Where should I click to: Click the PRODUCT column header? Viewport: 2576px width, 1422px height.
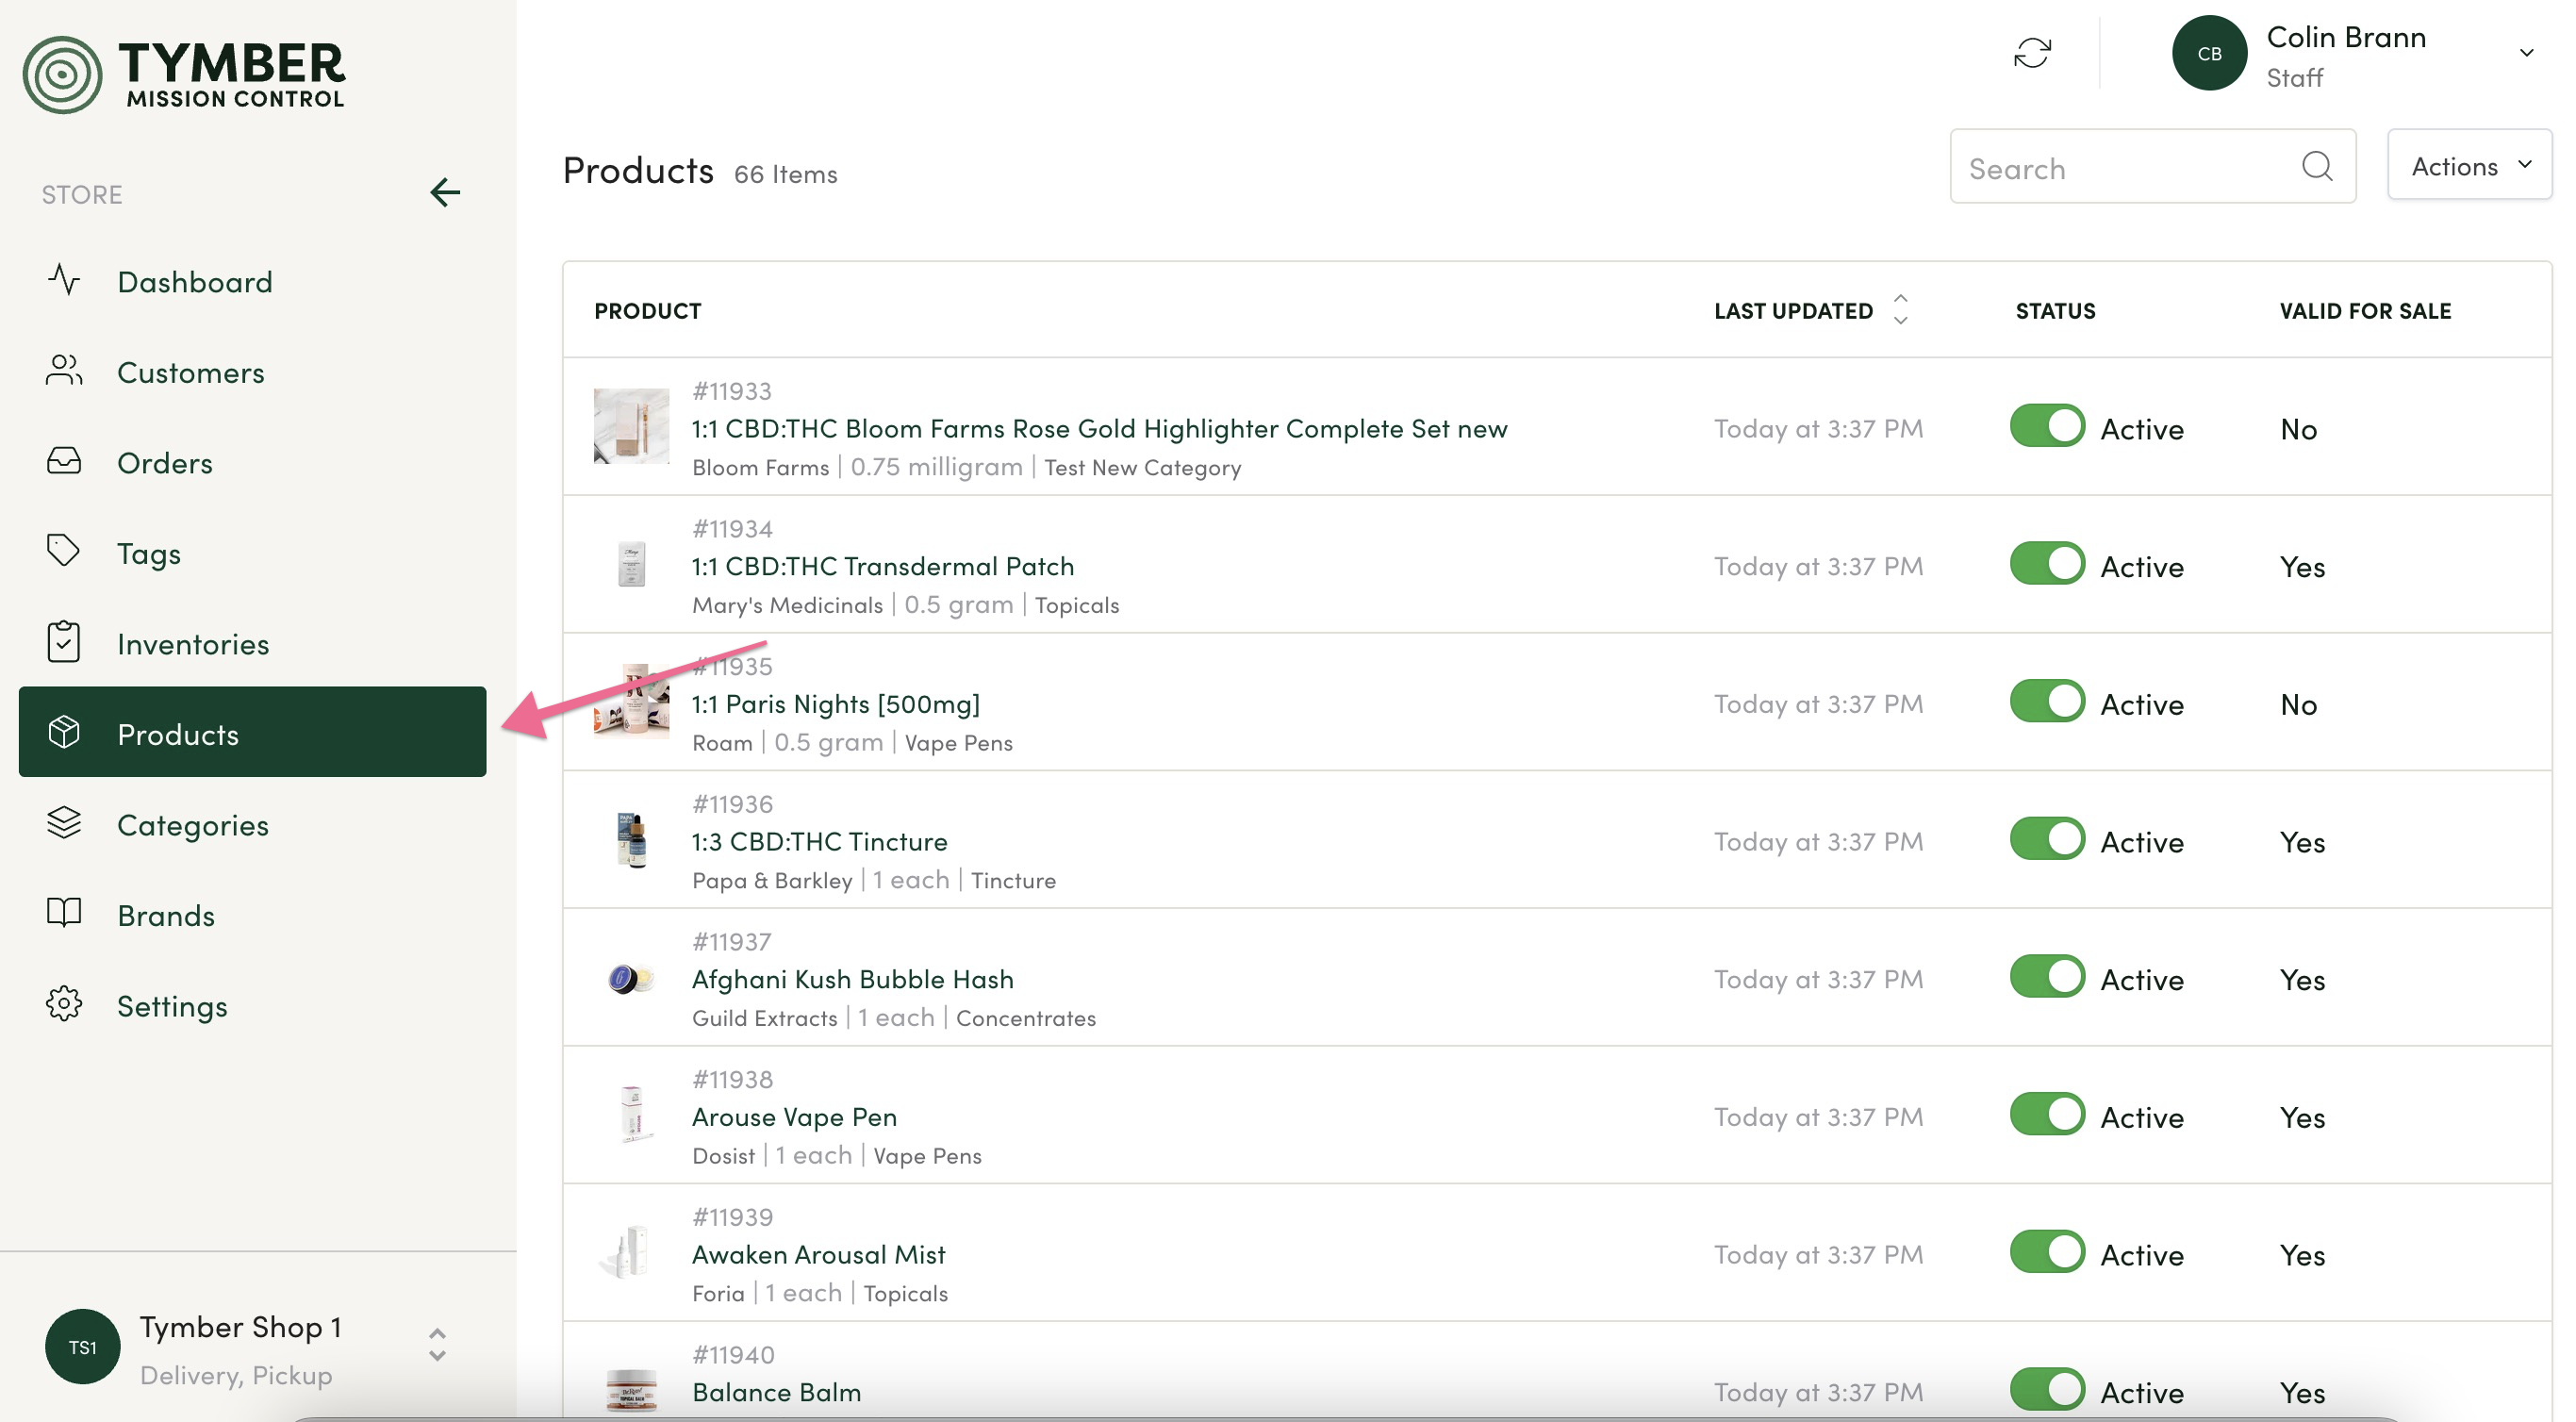click(647, 311)
